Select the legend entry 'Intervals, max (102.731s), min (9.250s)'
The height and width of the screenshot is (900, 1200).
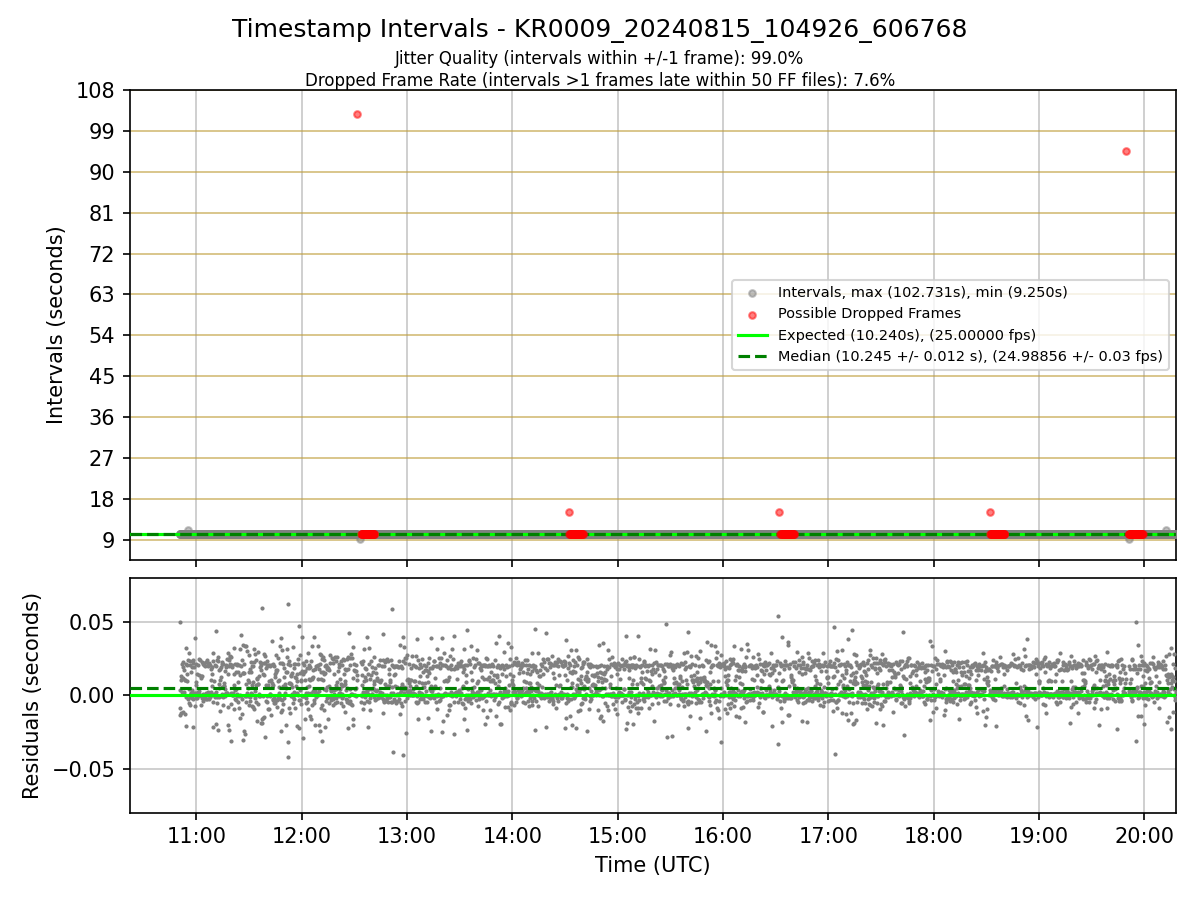tap(922, 292)
